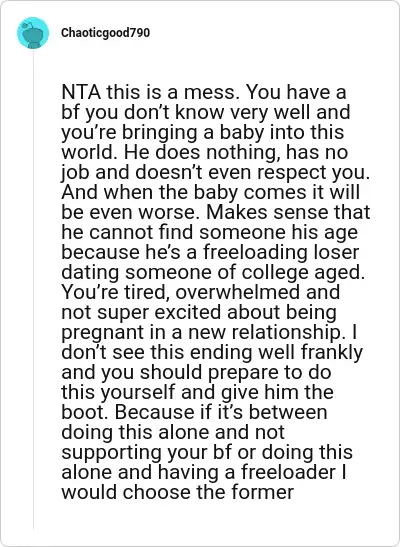Open Chaoticgood790's teal avatar icon
400x547 pixels.
33,33
